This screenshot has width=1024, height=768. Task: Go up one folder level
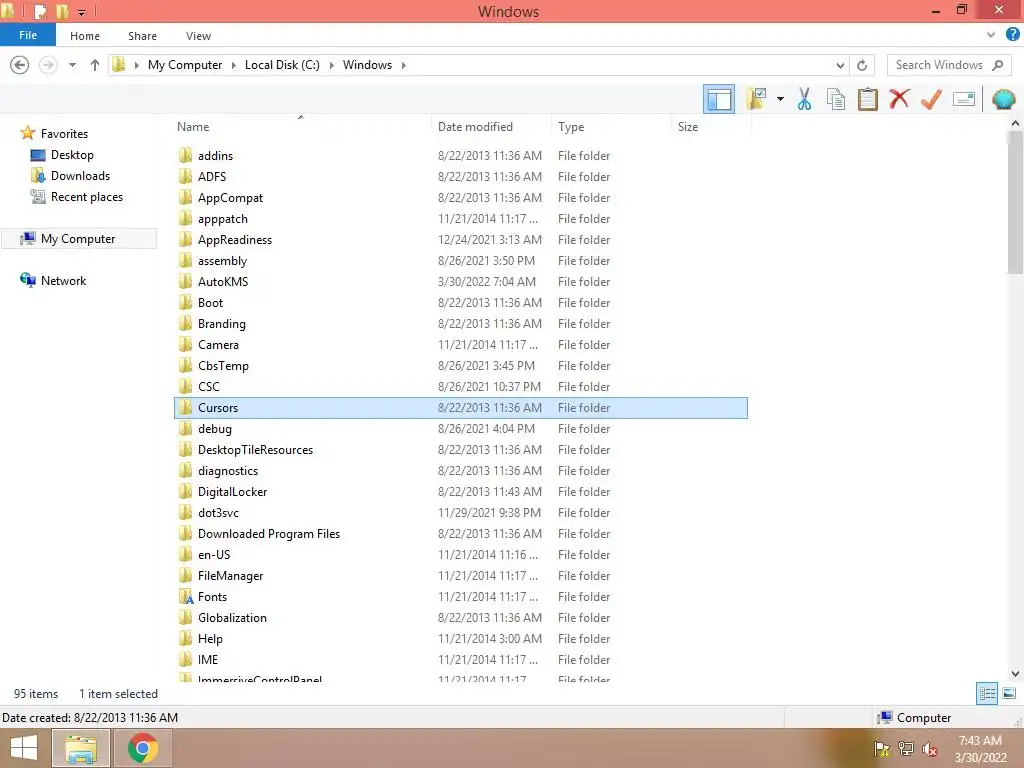(95, 65)
